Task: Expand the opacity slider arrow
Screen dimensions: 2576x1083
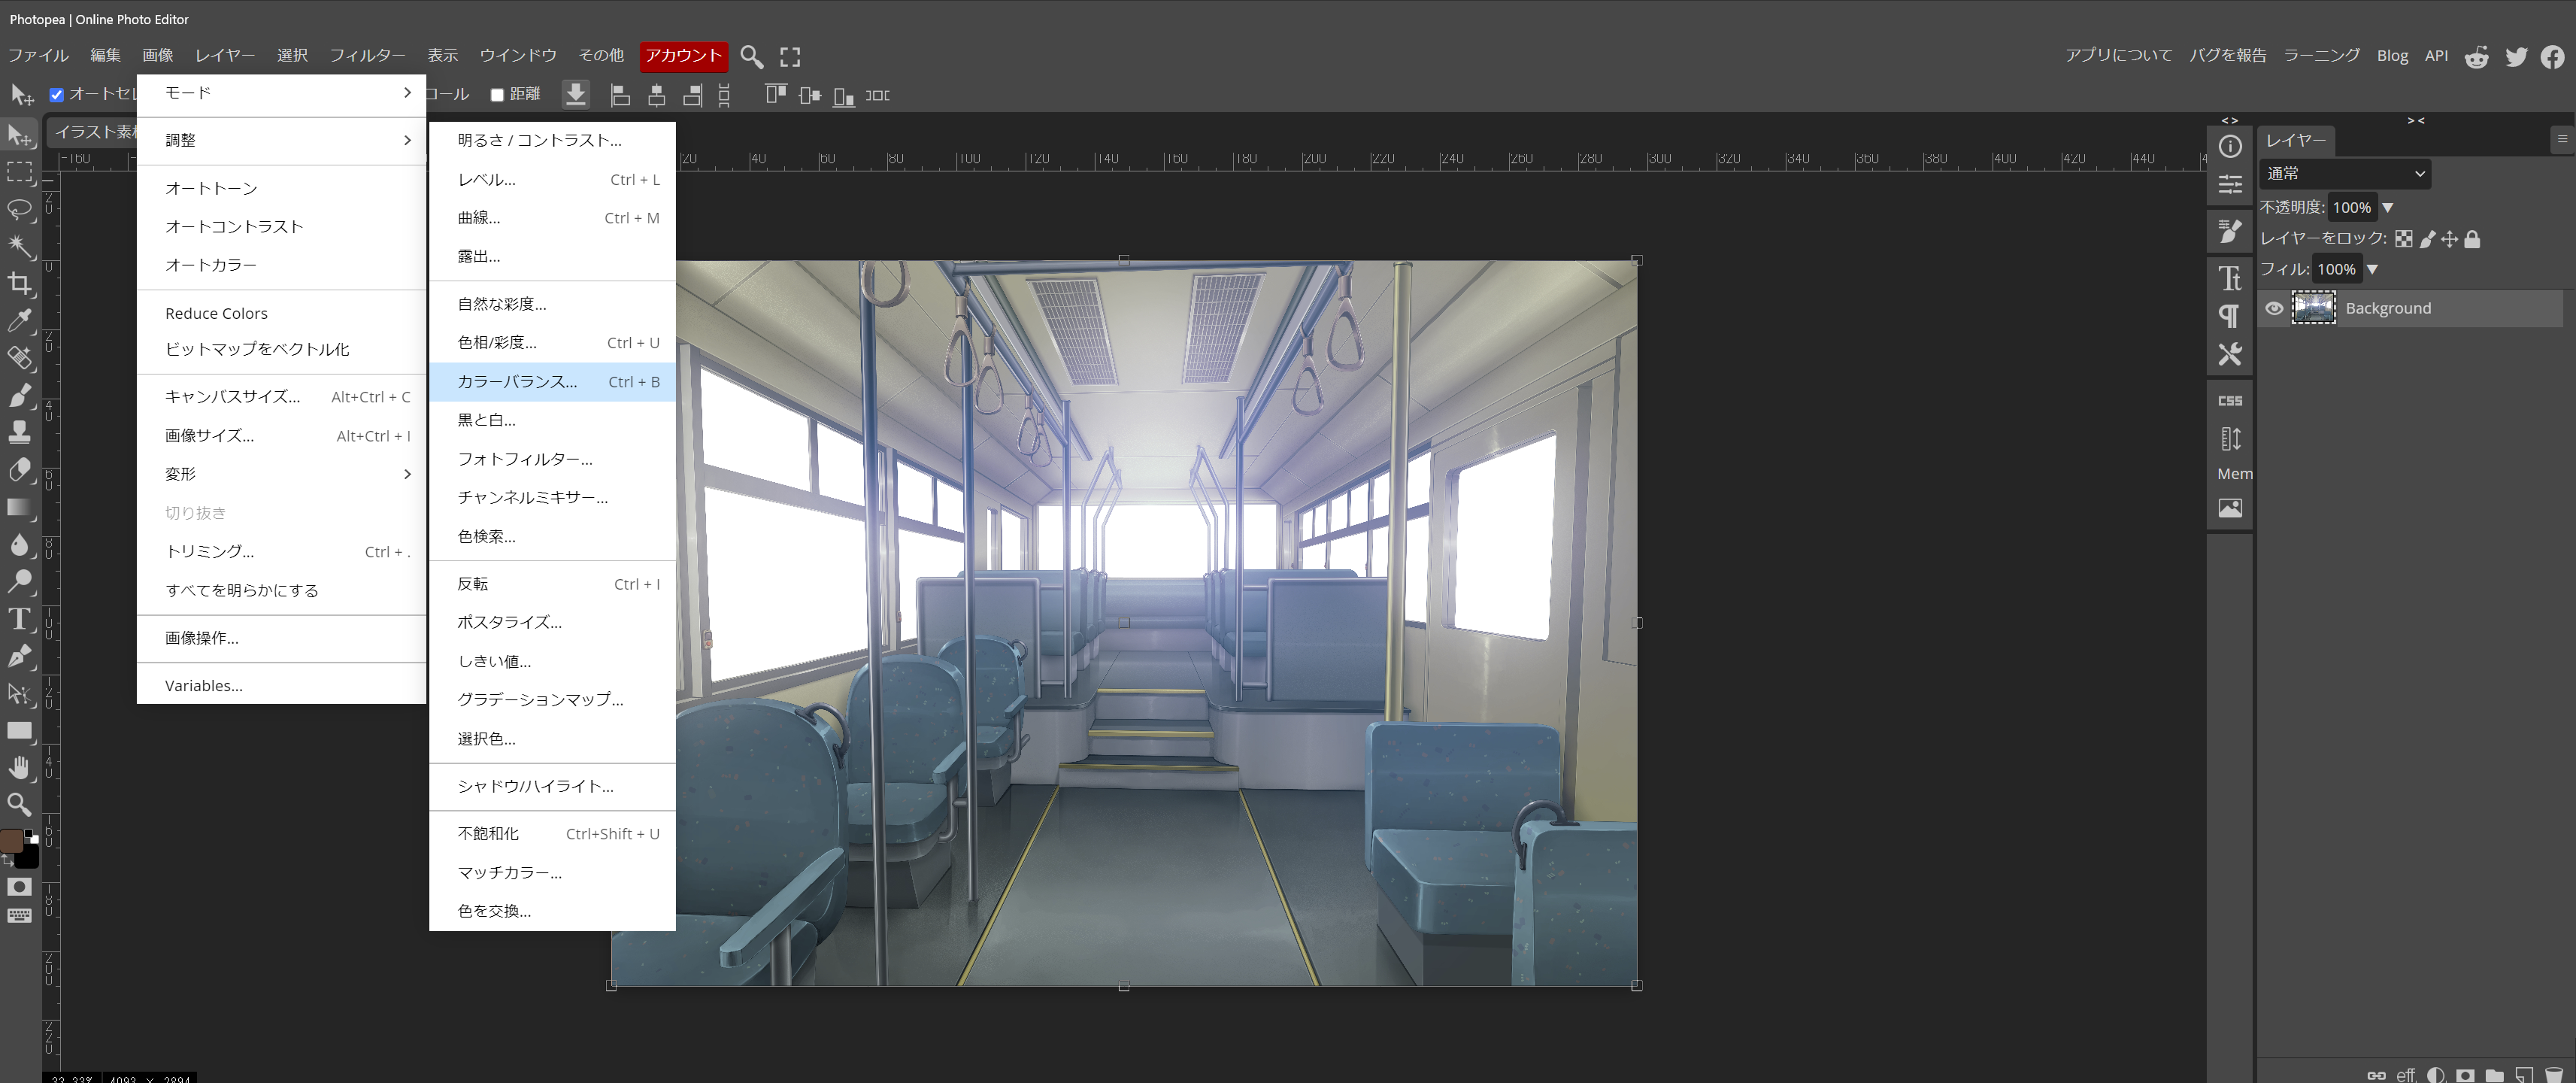Action: (2388, 208)
